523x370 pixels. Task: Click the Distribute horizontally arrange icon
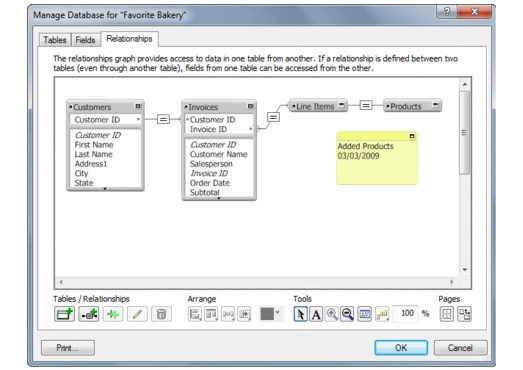click(x=228, y=314)
